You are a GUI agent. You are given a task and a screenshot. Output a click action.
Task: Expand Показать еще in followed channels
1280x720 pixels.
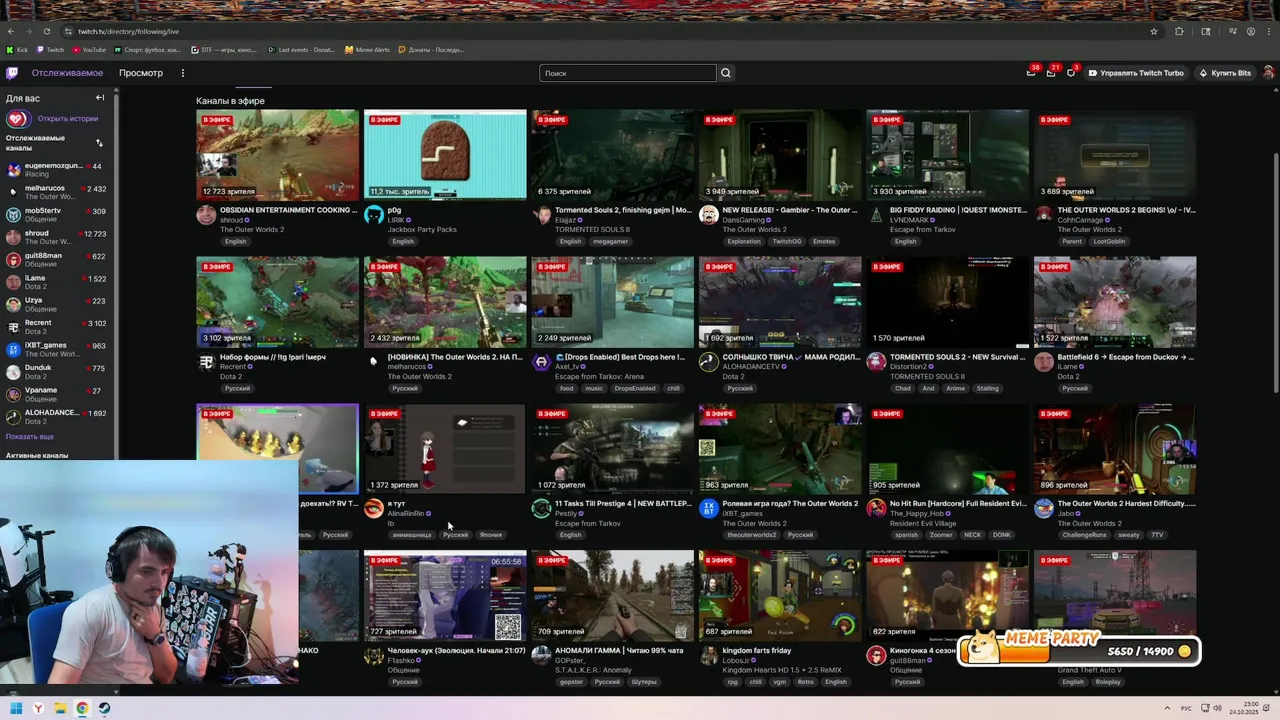30,437
